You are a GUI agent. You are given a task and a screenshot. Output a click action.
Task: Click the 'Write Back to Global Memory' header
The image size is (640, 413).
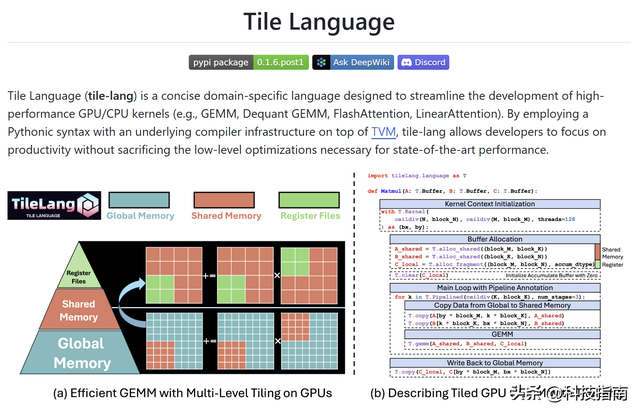(x=495, y=363)
